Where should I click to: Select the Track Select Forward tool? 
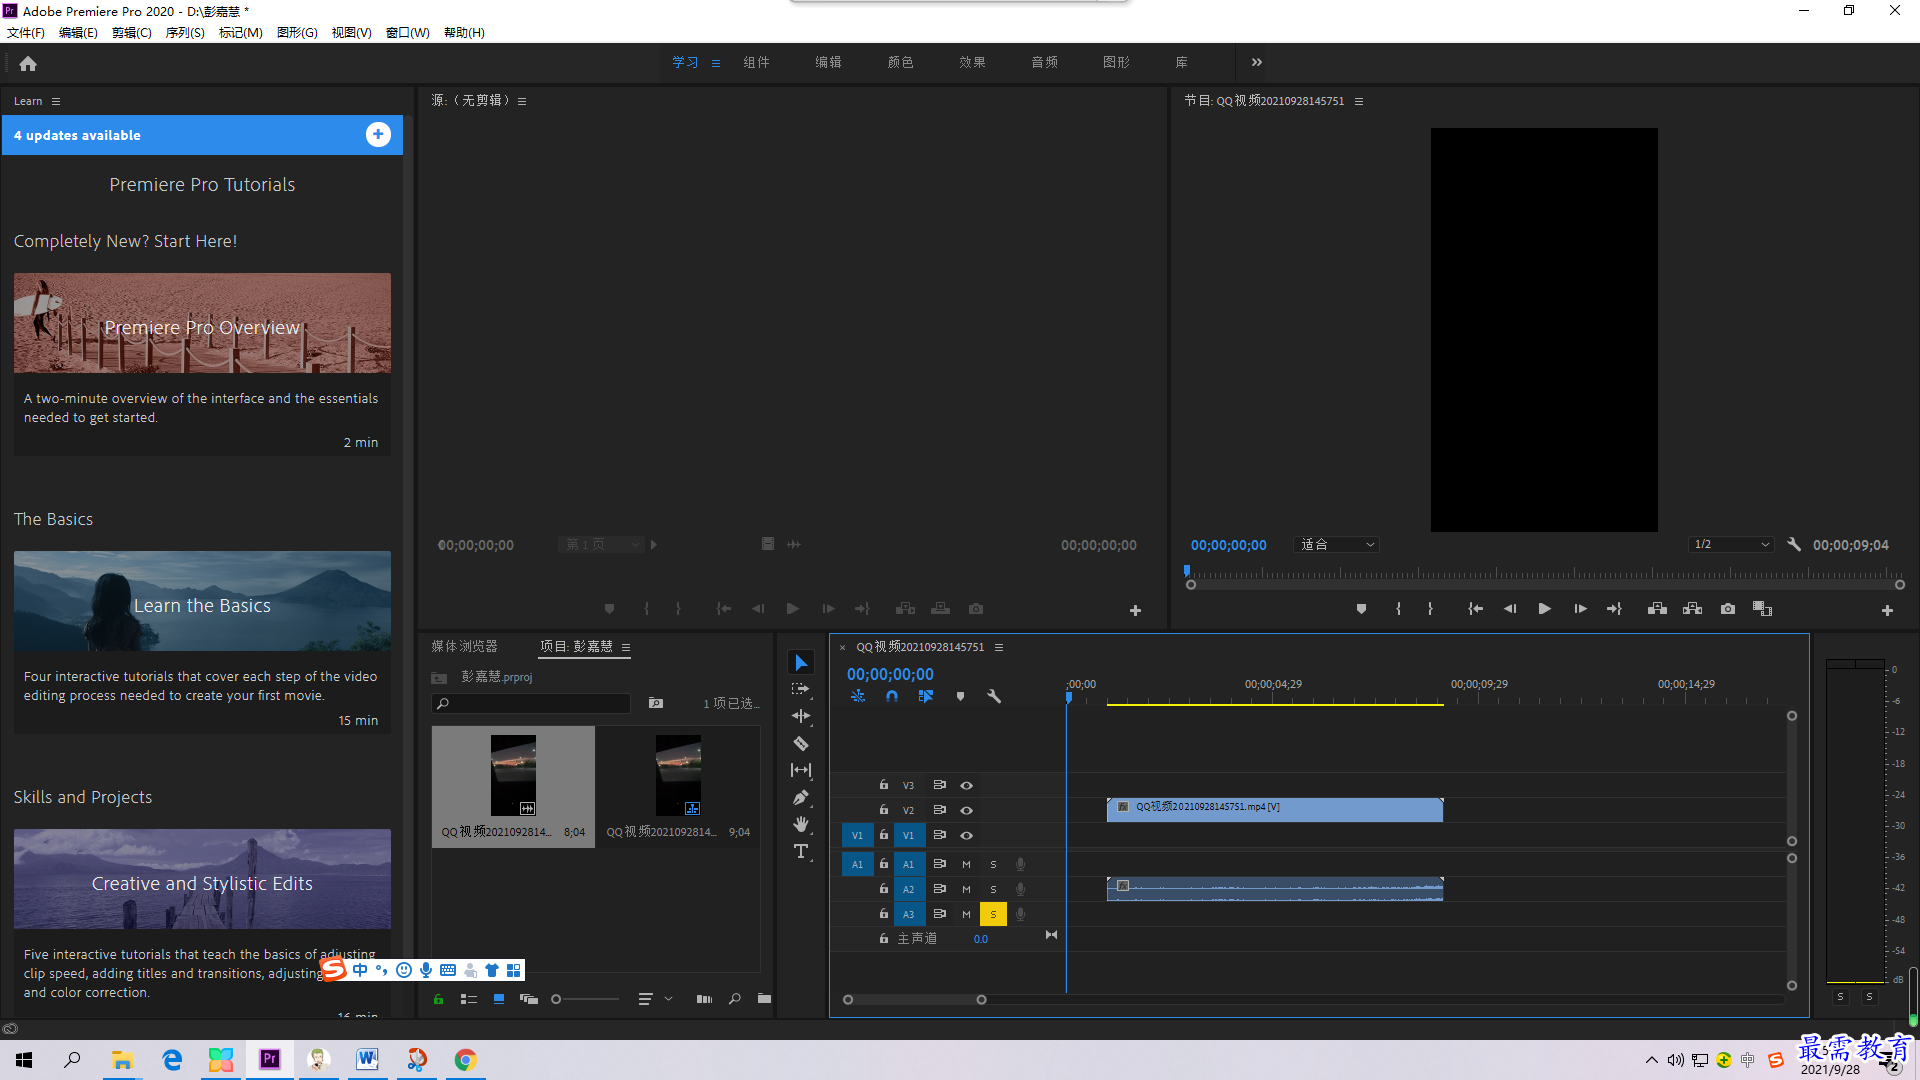point(801,689)
